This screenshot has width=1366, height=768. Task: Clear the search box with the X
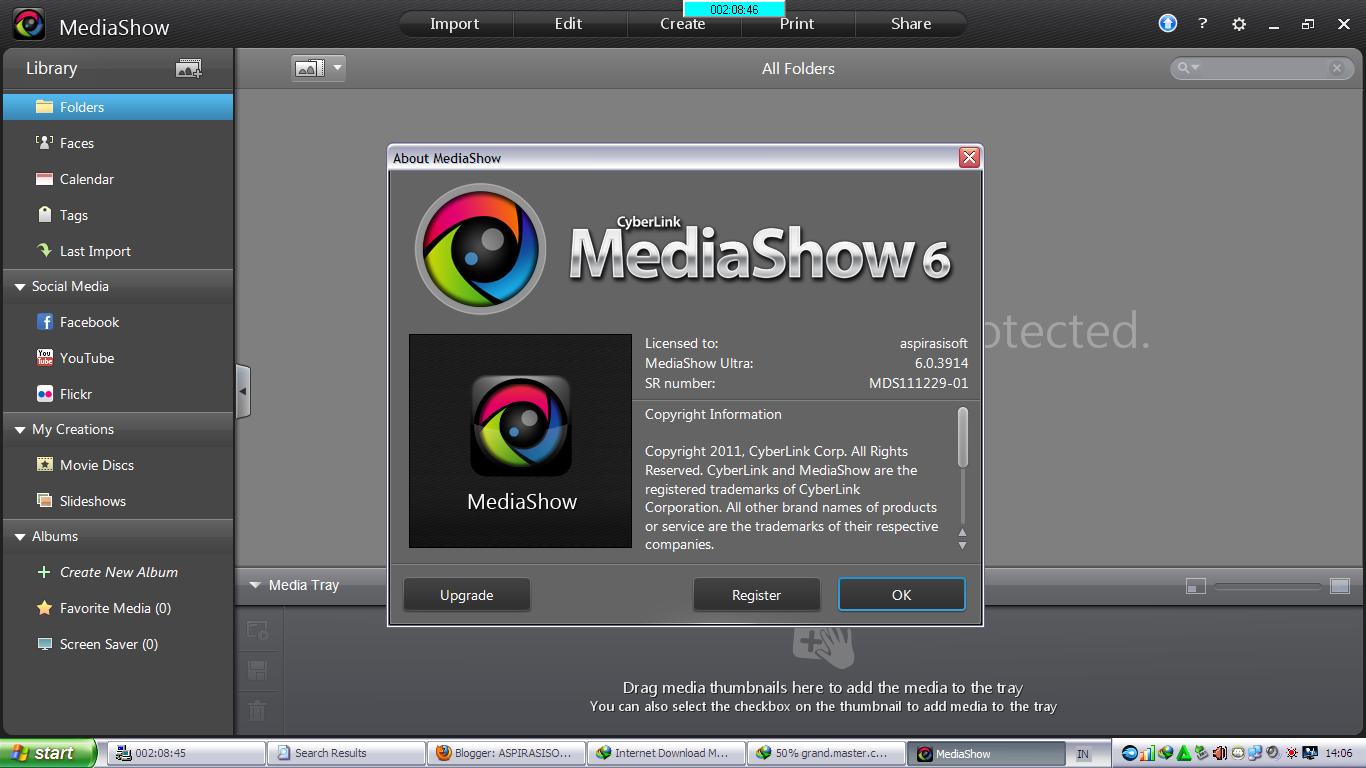pyautogui.click(x=1337, y=68)
